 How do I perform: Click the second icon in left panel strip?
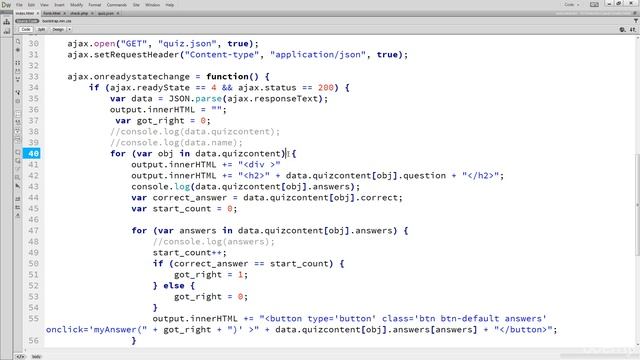pyautogui.click(x=7, y=31)
